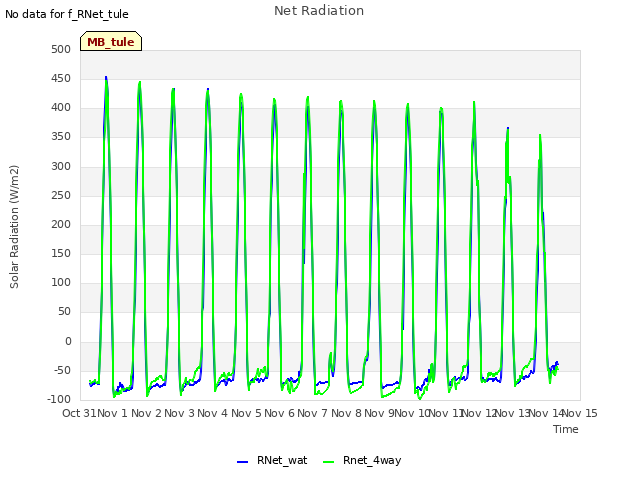Screen dimensions: 640x480
Task: Click the Nov 3 x-axis tick label
Action: click(x=180, y=413)
